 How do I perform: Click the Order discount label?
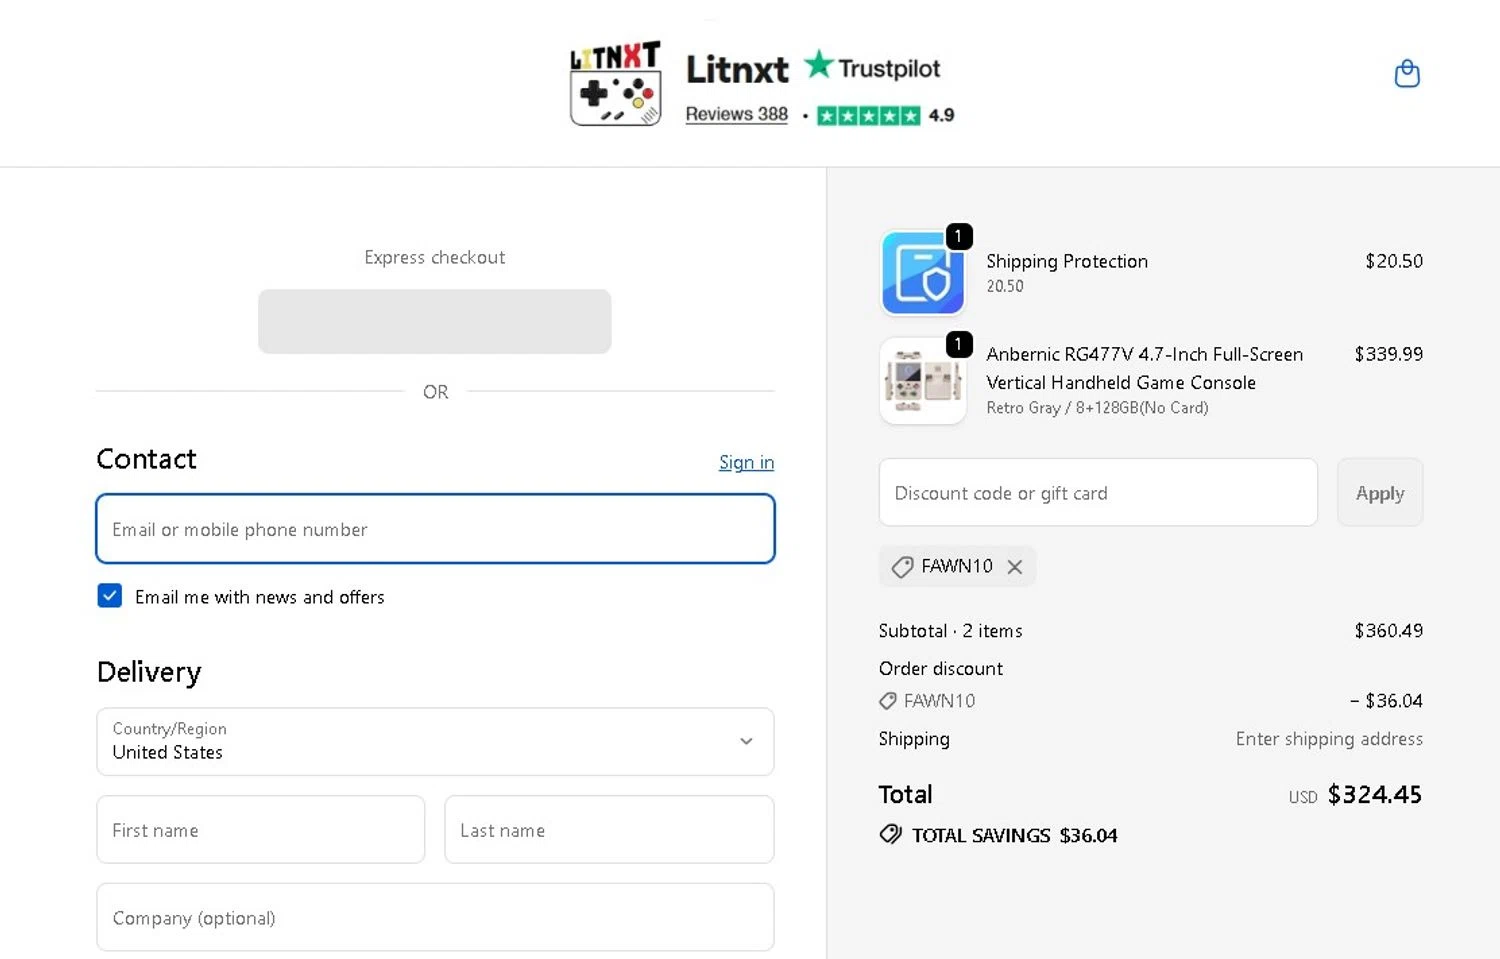940,668
